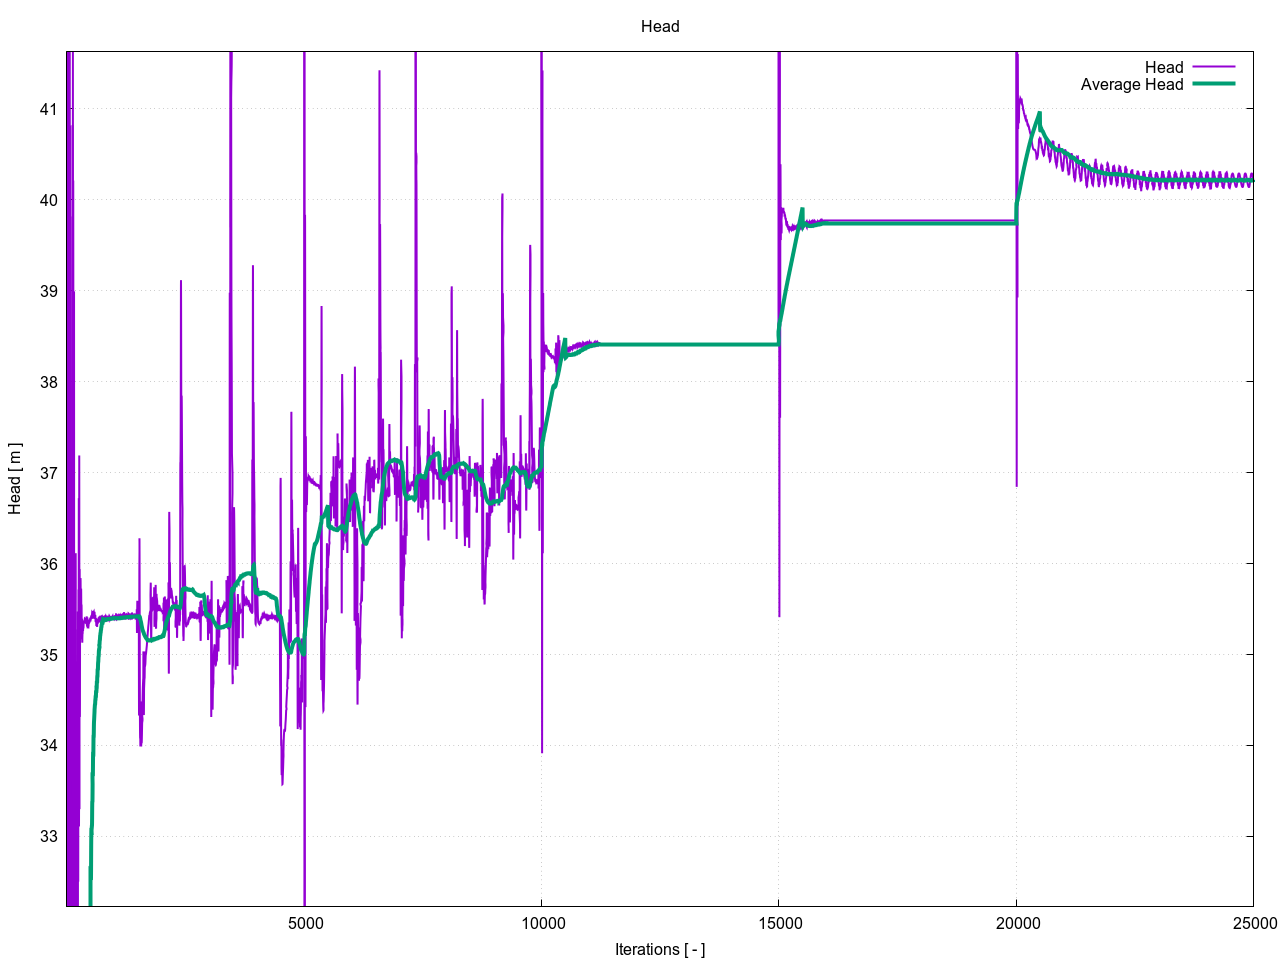Click the 20000 x-axis tick label
Screen dimensions: 1280x960
[x=1016, y=923]
